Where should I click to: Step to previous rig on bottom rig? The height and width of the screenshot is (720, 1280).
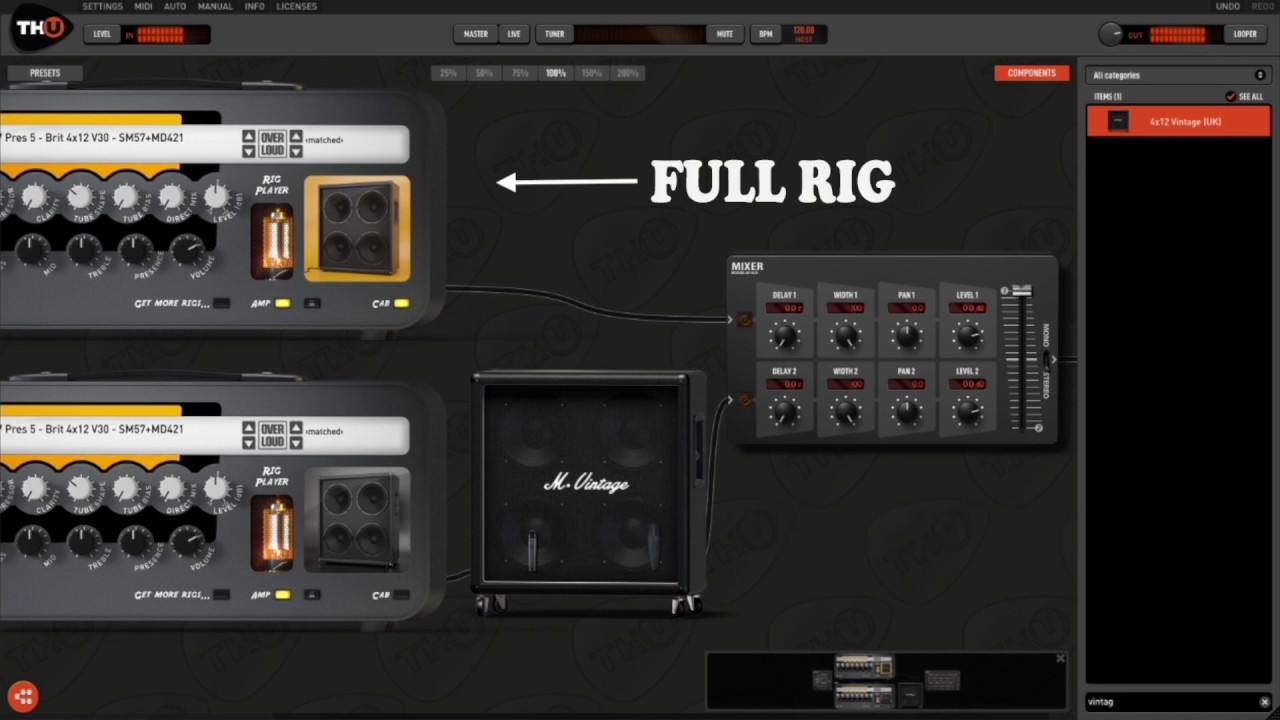coord(248,428)
